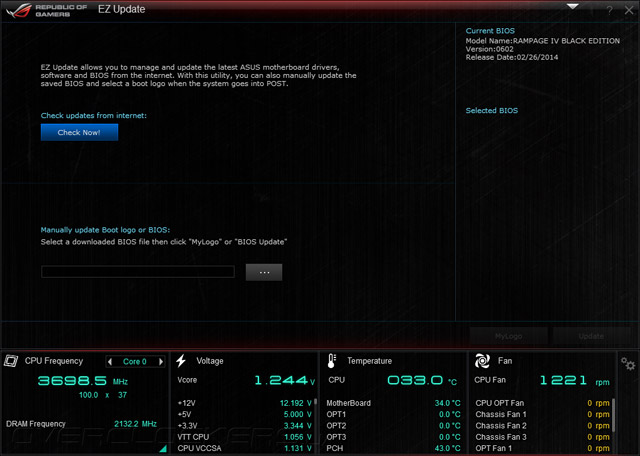Click the CPU OPT Fan row
This screenshot has width=640, height=456.
[542, 403]
